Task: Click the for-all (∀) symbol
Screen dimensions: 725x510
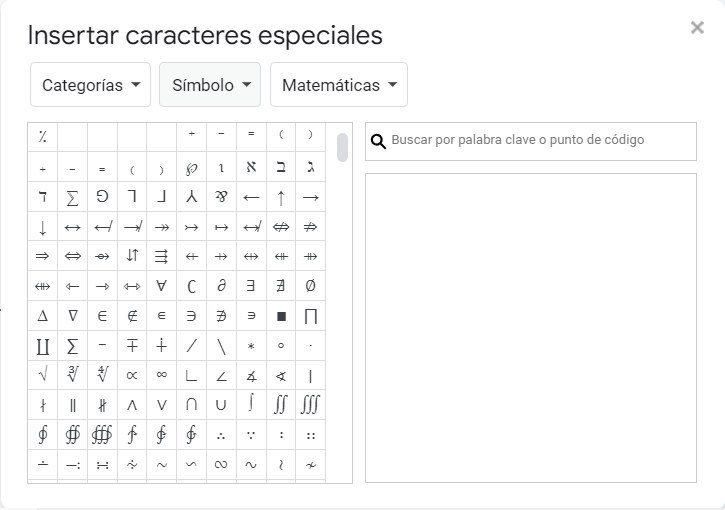Action: [162, 286]
